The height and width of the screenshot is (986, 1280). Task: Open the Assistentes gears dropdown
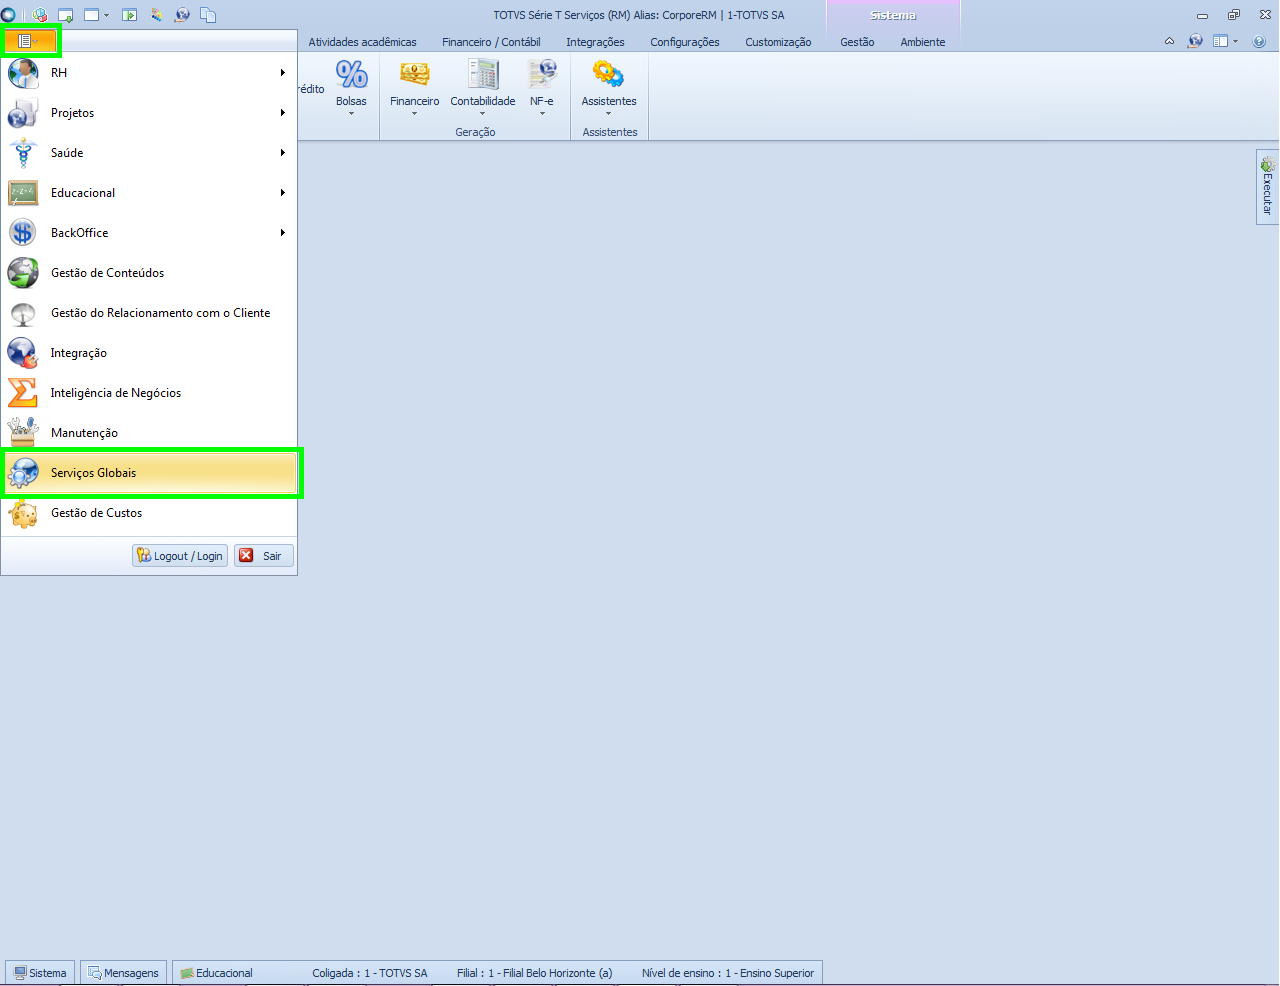(609, 88)
